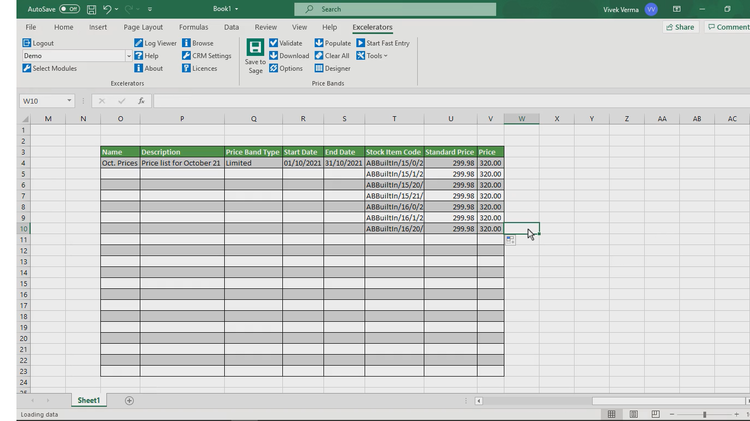
Task: Select the Limited price band type cell
Action: (253, 163)
